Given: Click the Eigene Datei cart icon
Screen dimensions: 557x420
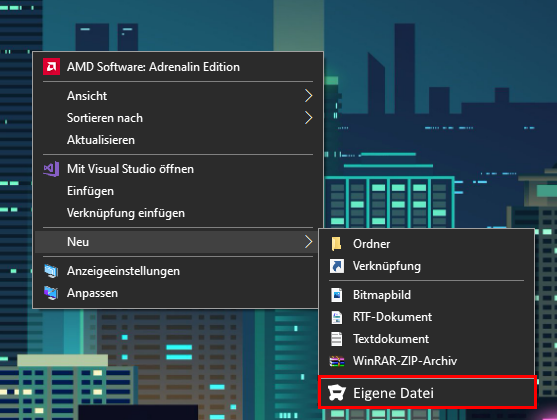Looking at the screenshot, I should tap(336, 393).
